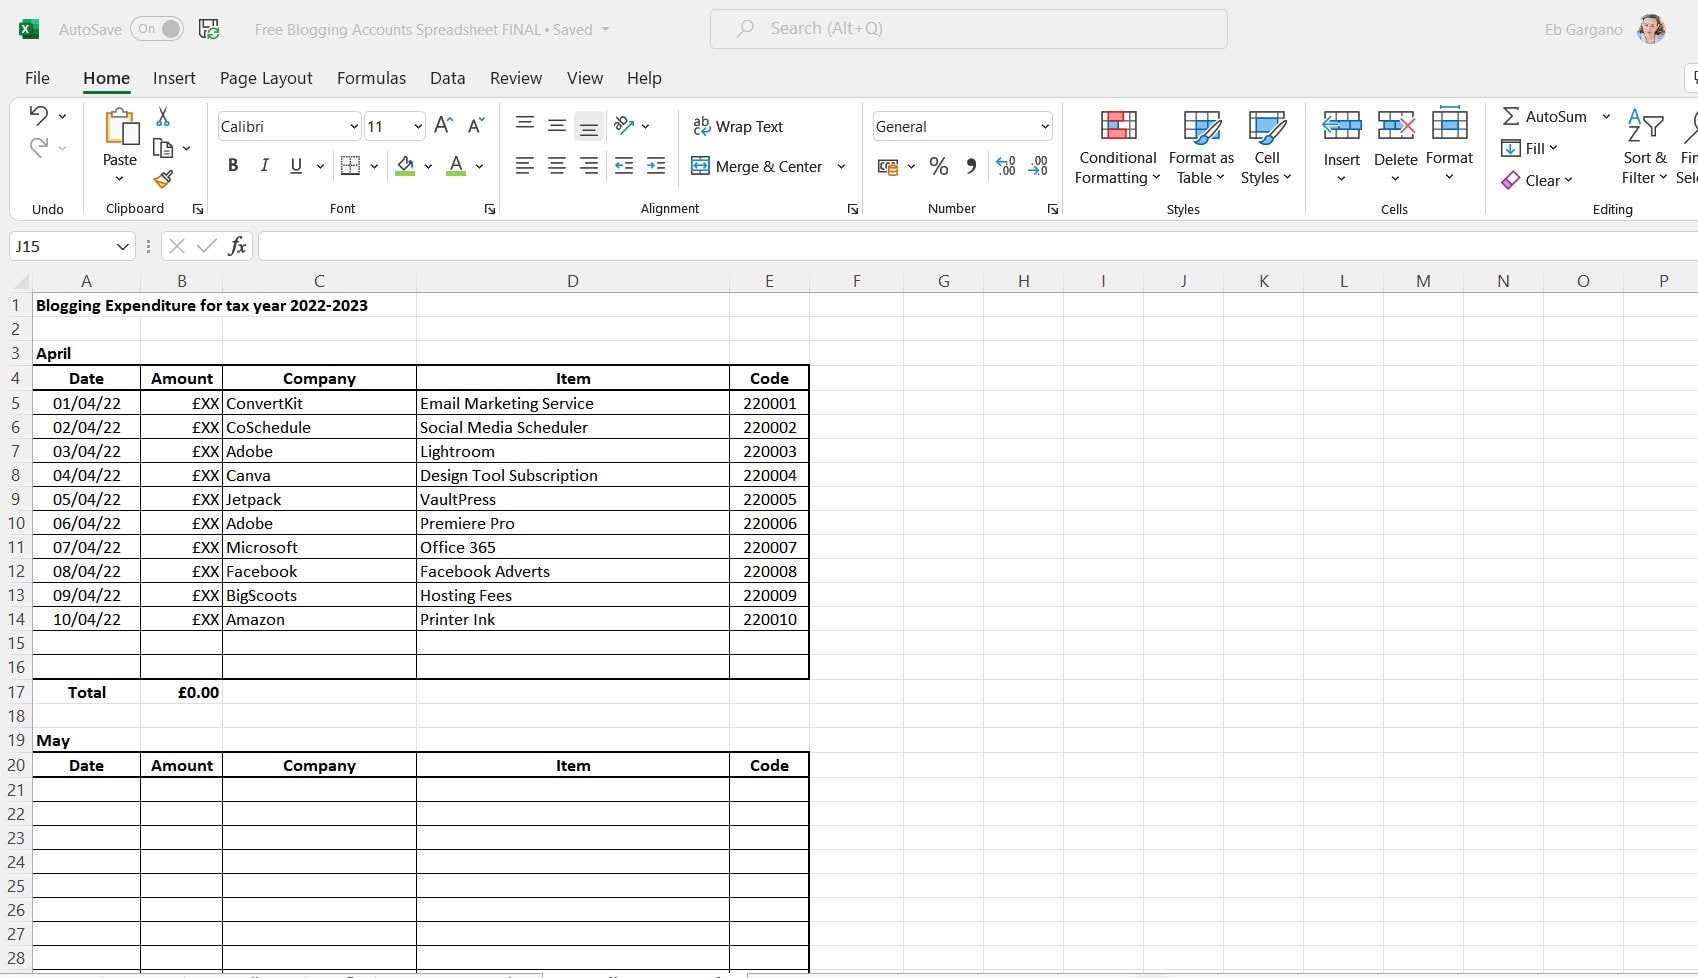The image size is (1698, 978).
Task: Click the Increase Decimal icon
Action: click(x=1006, y=166)
